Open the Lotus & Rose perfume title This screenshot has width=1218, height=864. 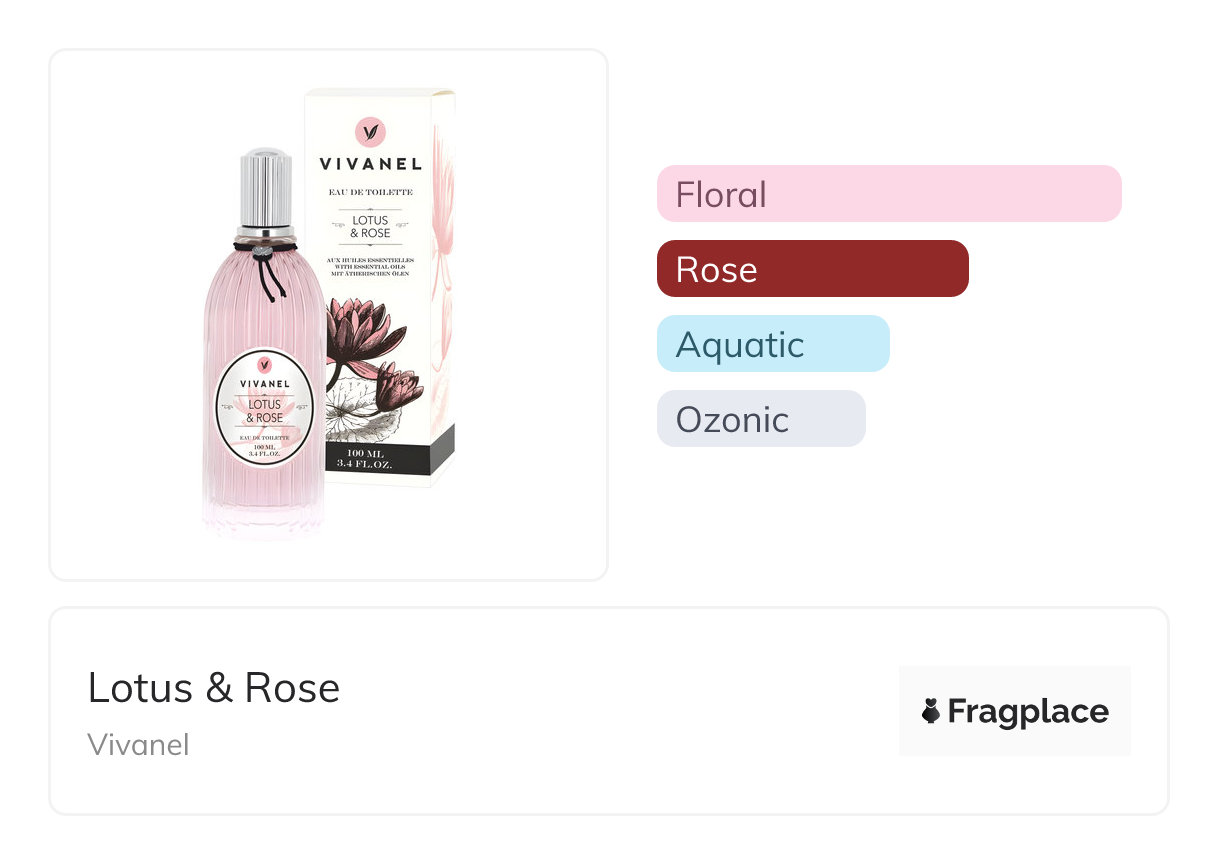point(214,688)
